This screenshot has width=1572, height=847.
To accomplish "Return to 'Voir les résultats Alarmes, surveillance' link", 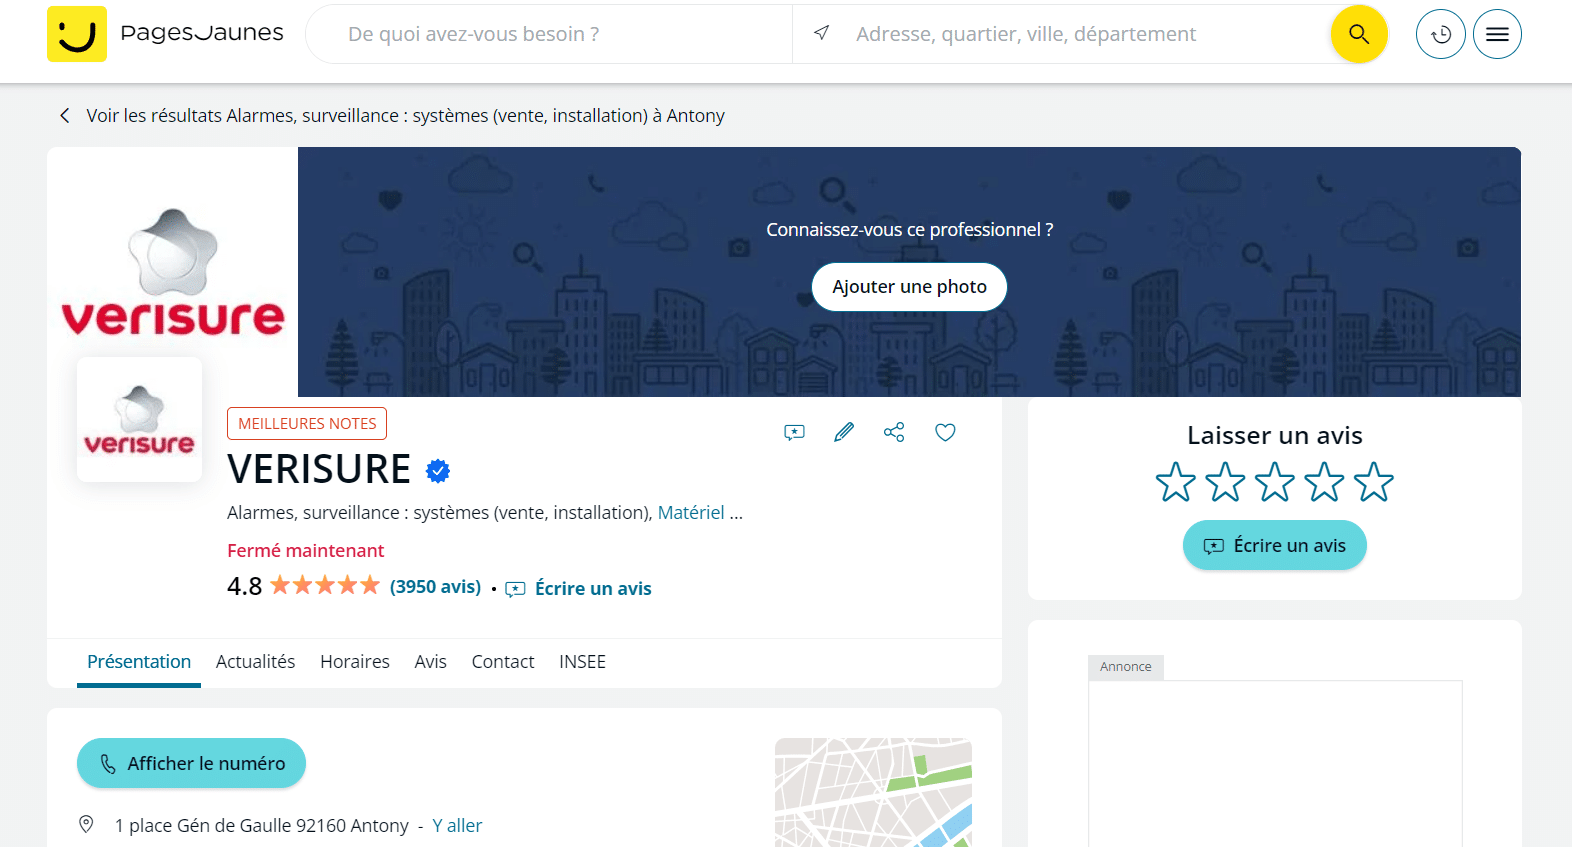I will [406, 116].
